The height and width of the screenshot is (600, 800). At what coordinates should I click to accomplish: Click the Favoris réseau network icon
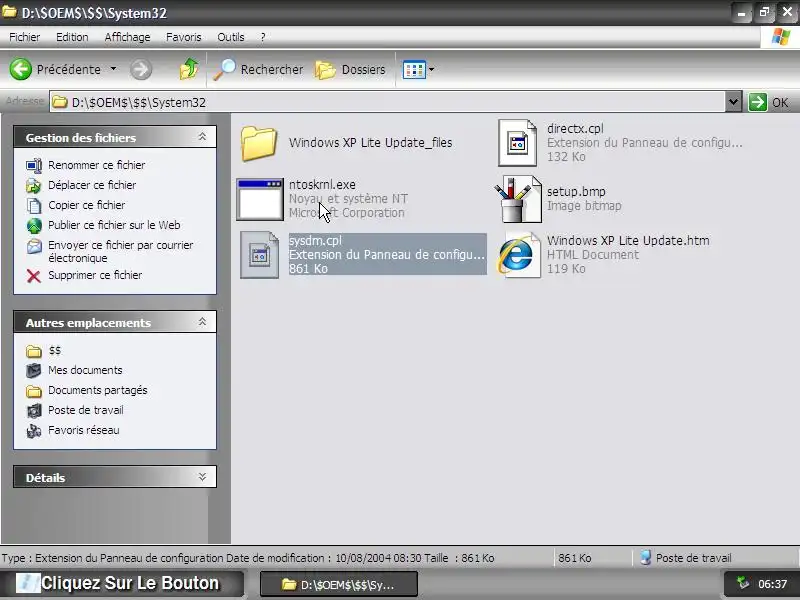coord(34,431)
